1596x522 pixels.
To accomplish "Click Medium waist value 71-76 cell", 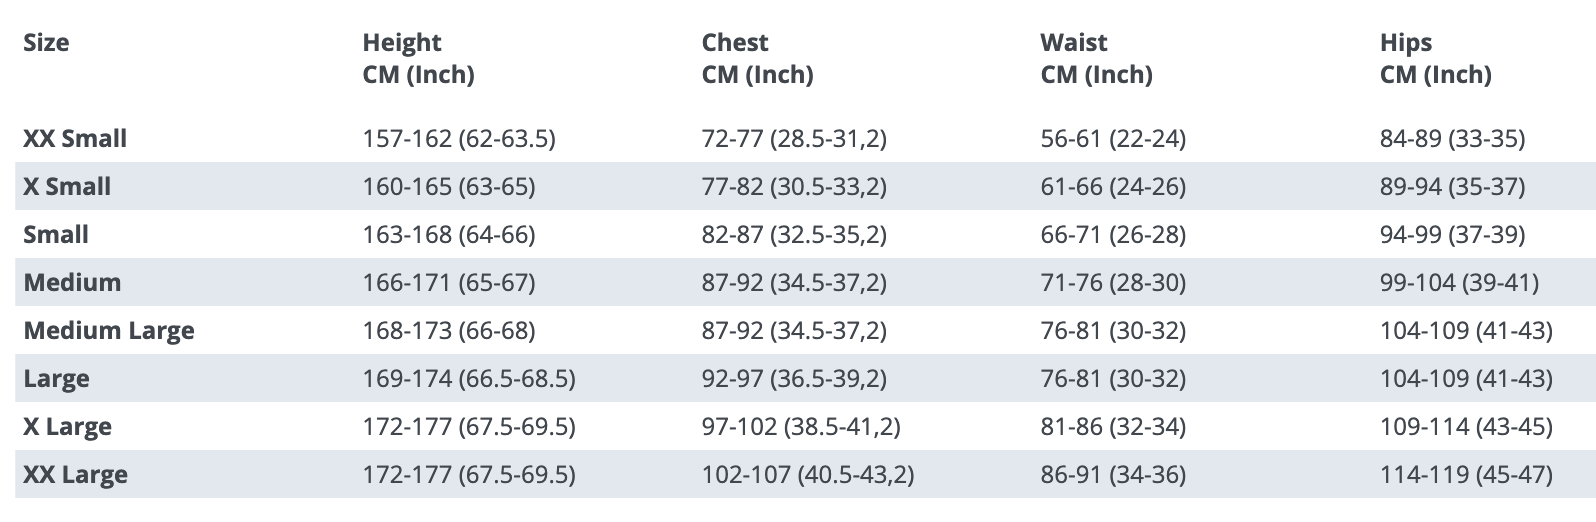I will click(x=1113, y=282).
